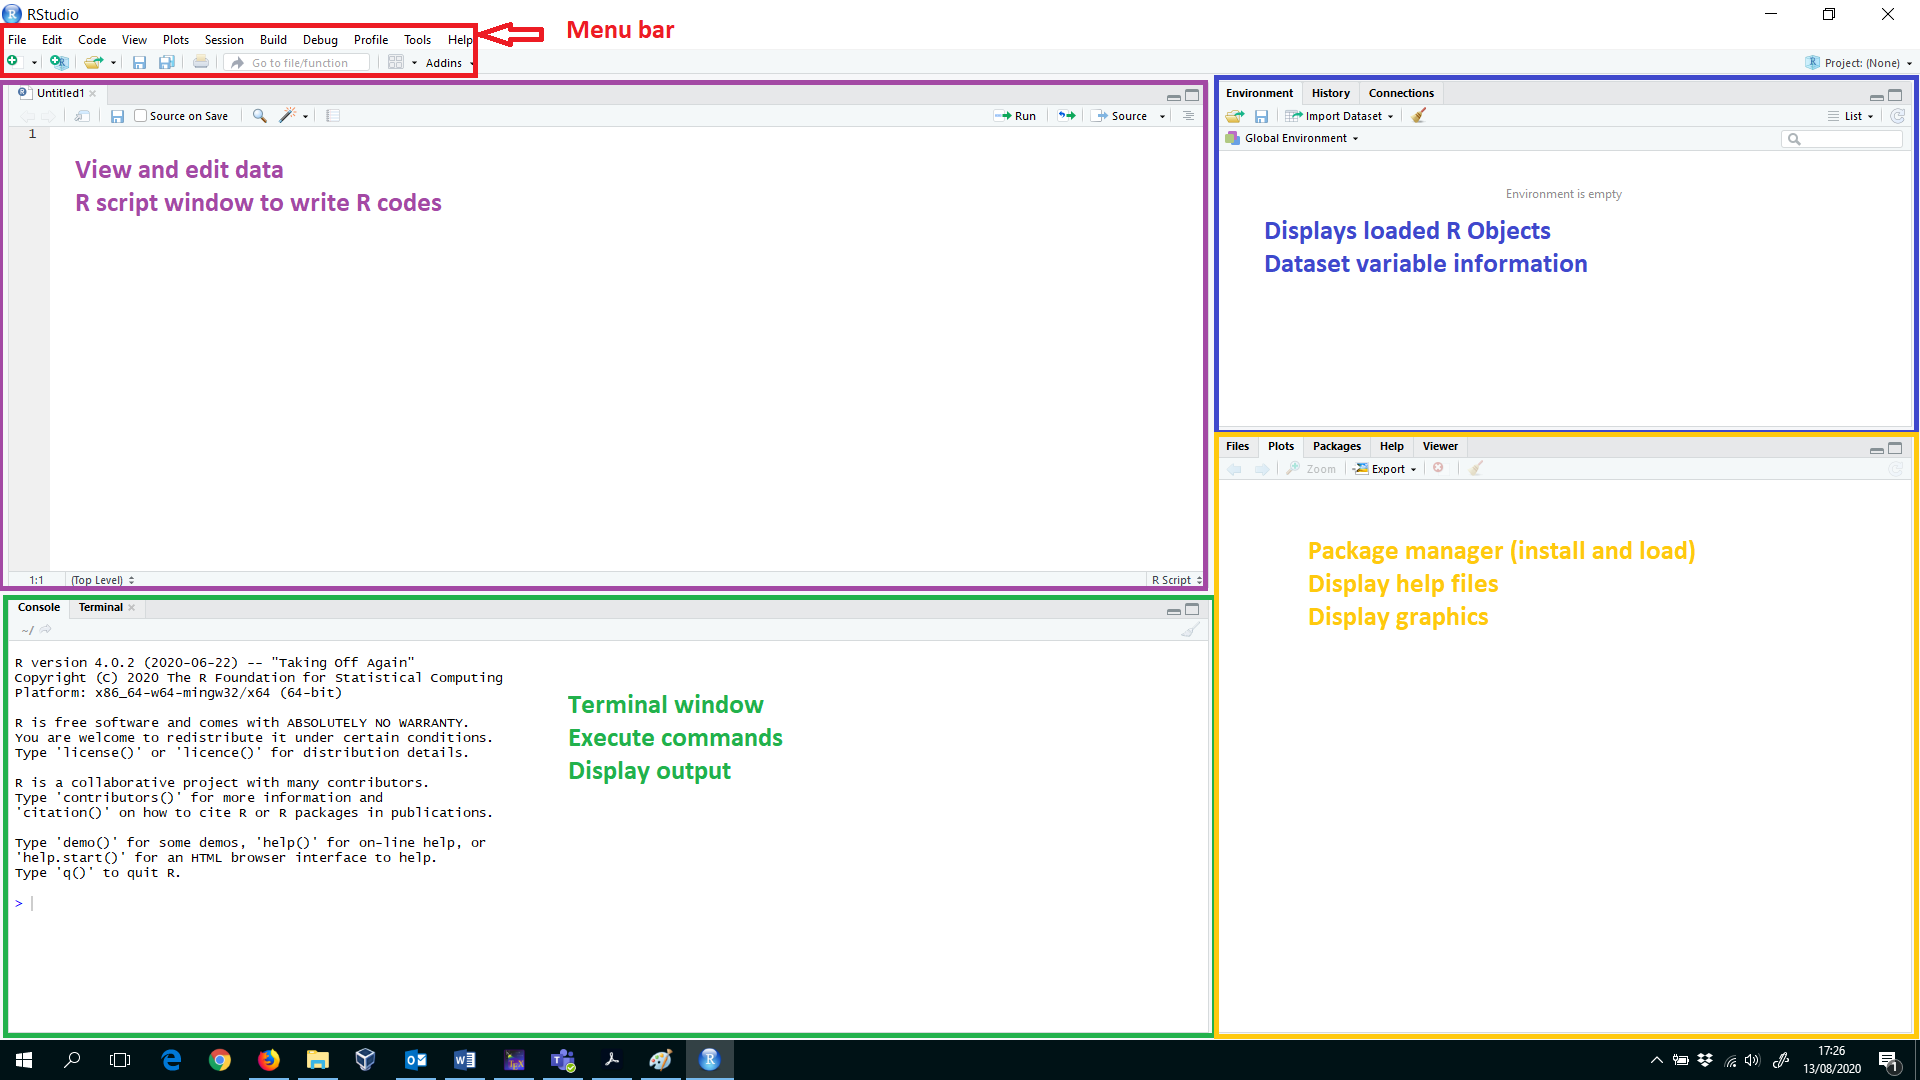1920x1080 pixels.
Task: Open the Source button dropdown arrow
Action: [x=1162, y=115]
